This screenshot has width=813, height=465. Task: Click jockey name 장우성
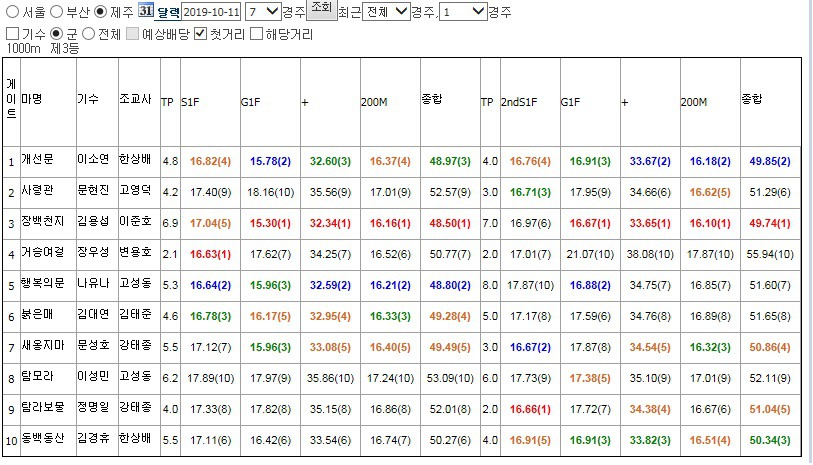[x=93, y=252]
